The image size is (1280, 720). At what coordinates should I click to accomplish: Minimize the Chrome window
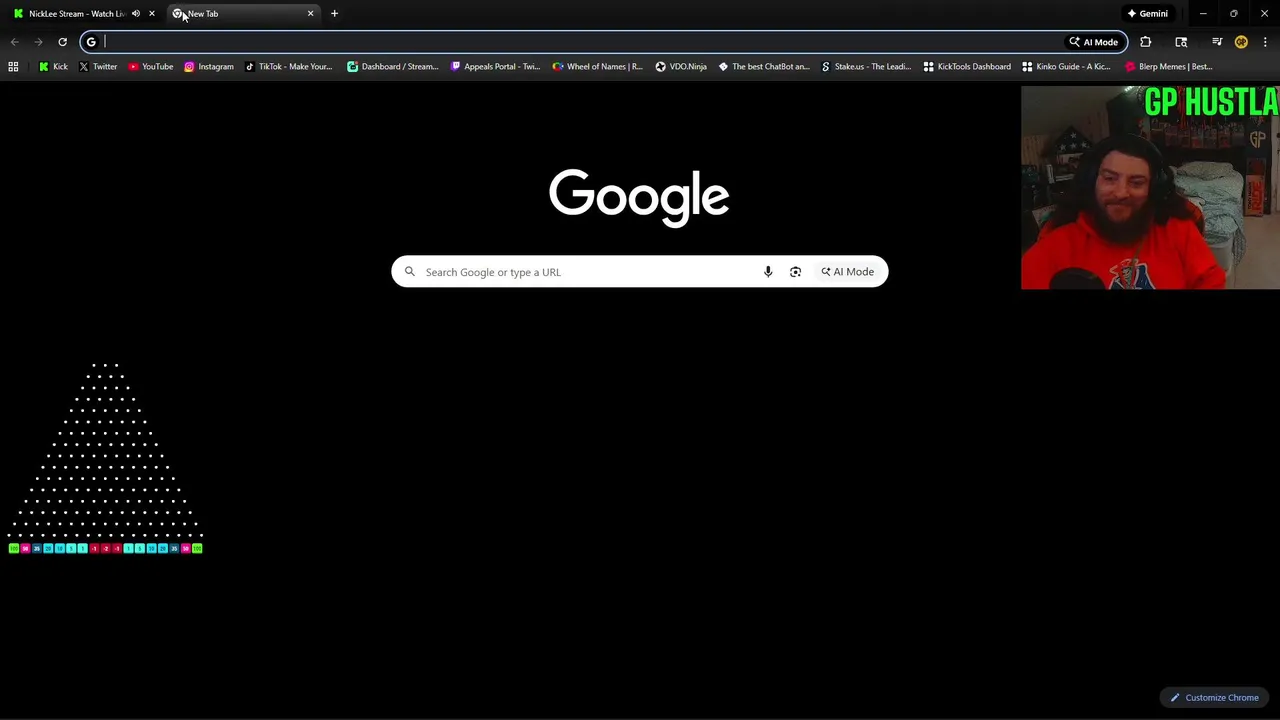click(x=1203, y=13)
